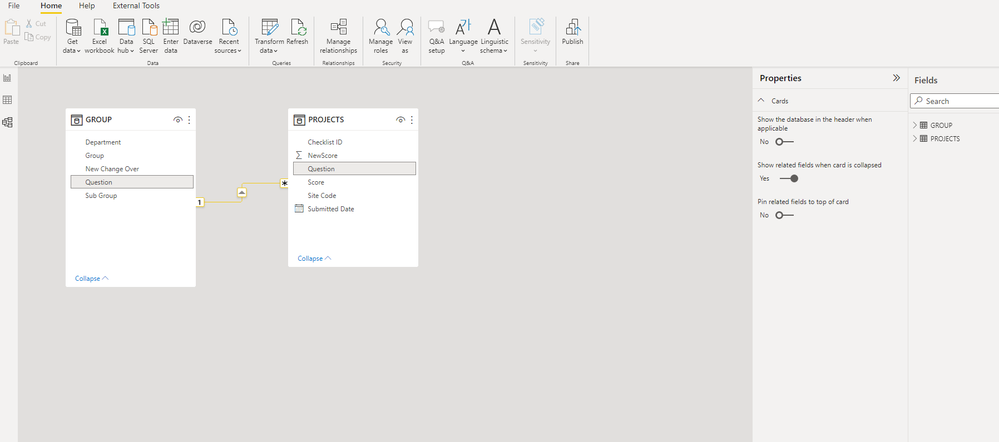This screenshot has width=999, height=442.
Task: Click the Transform data icon
Action: 270,27
